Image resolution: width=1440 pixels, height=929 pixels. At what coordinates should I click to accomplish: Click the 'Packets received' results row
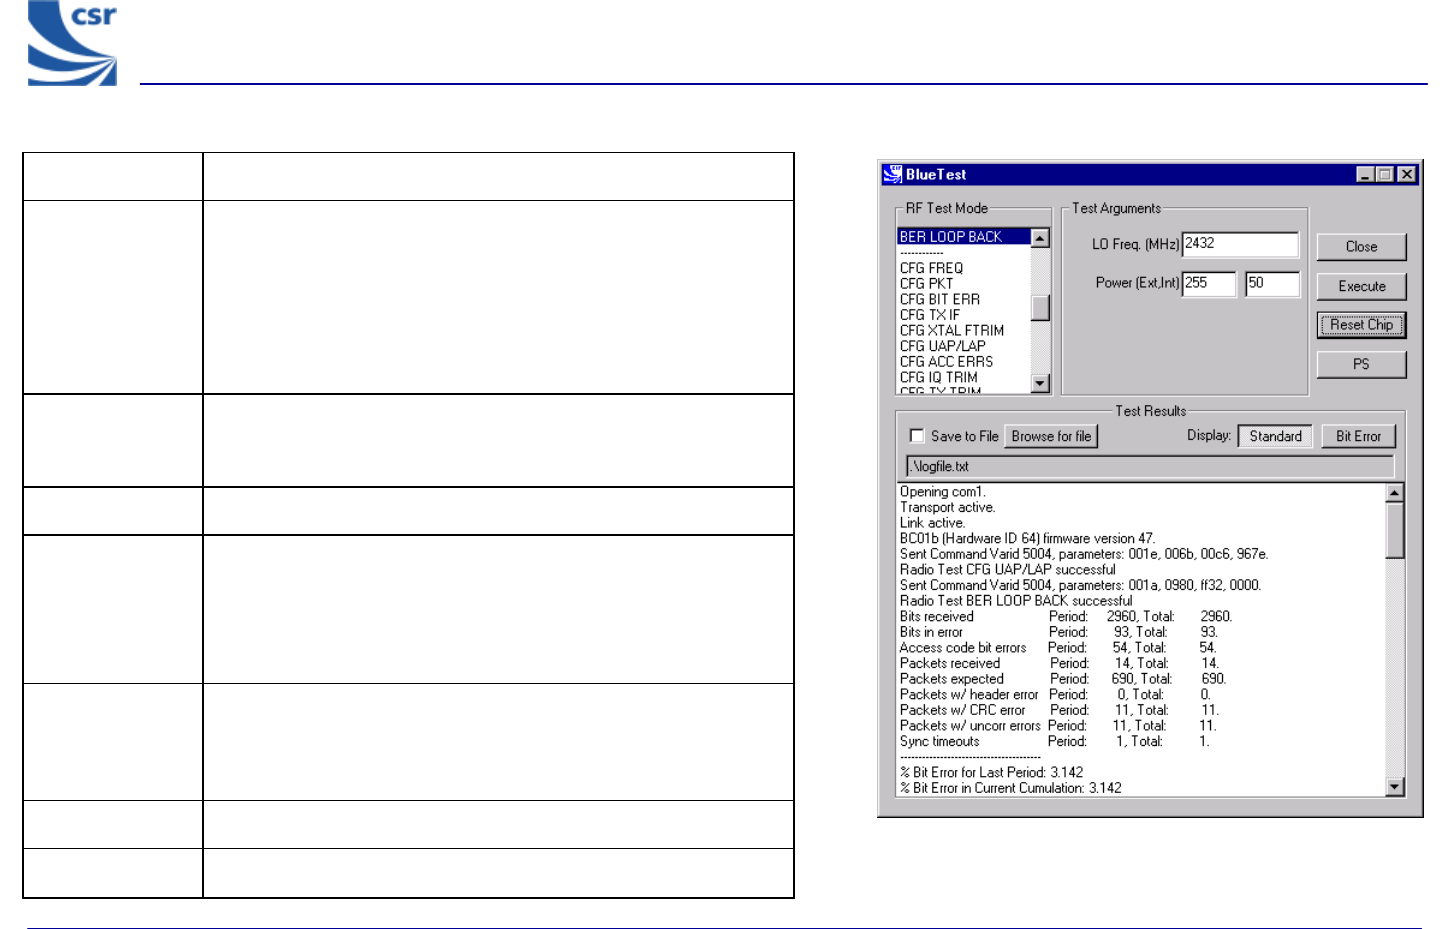tap(1059, 664)
